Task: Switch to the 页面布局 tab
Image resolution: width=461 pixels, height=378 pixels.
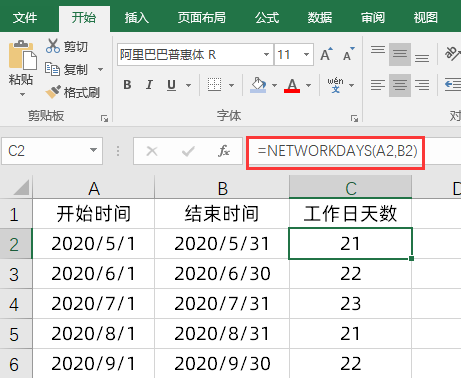Action: (x=201, y=17)
